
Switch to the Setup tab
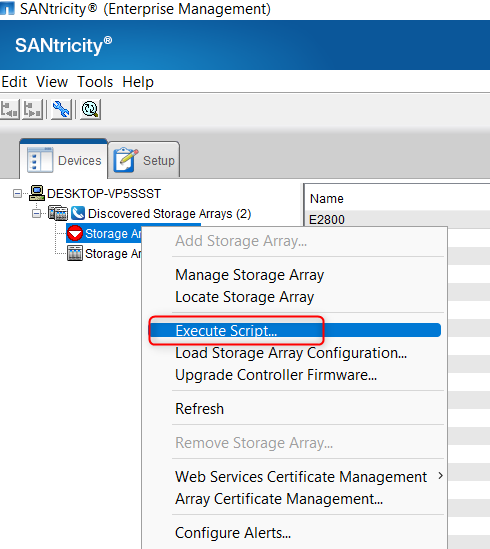(x=144, y=160)
